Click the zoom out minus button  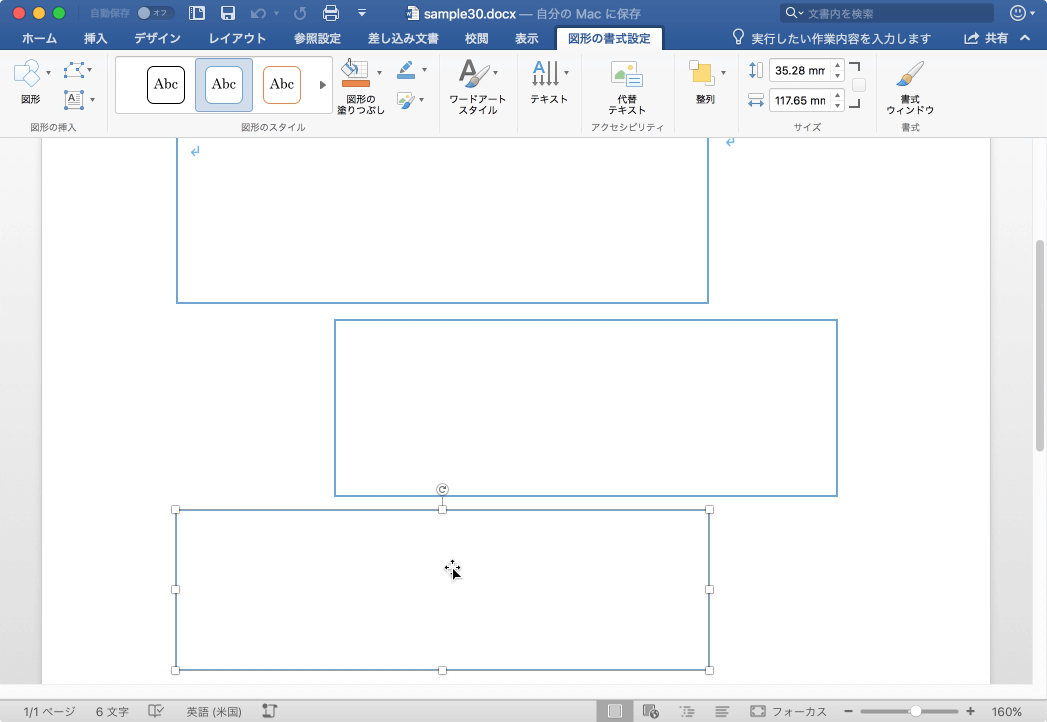click(x=848, y=711)
